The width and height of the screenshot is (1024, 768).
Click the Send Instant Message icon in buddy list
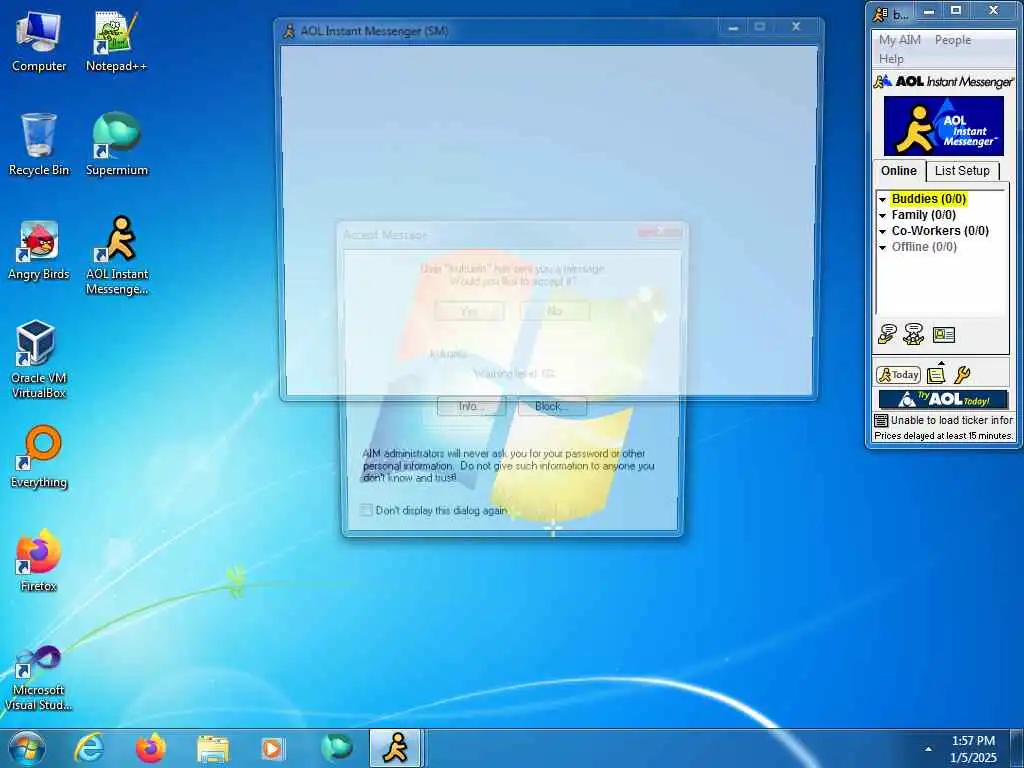887,334
